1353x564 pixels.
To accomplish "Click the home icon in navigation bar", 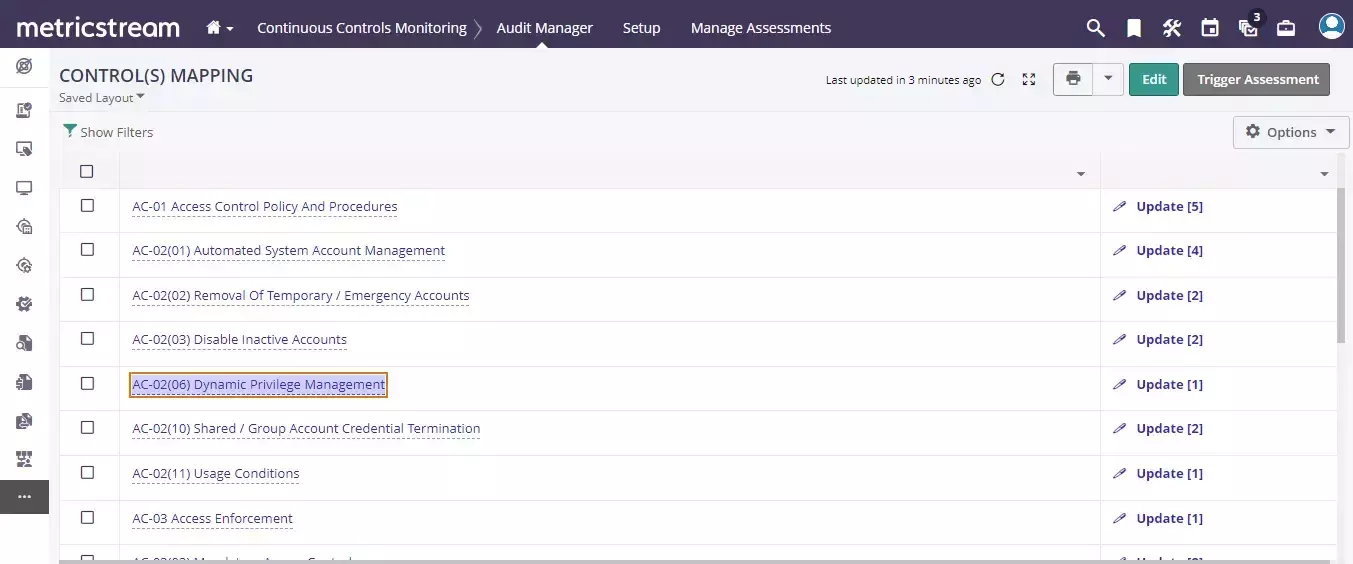I will 213,28.
